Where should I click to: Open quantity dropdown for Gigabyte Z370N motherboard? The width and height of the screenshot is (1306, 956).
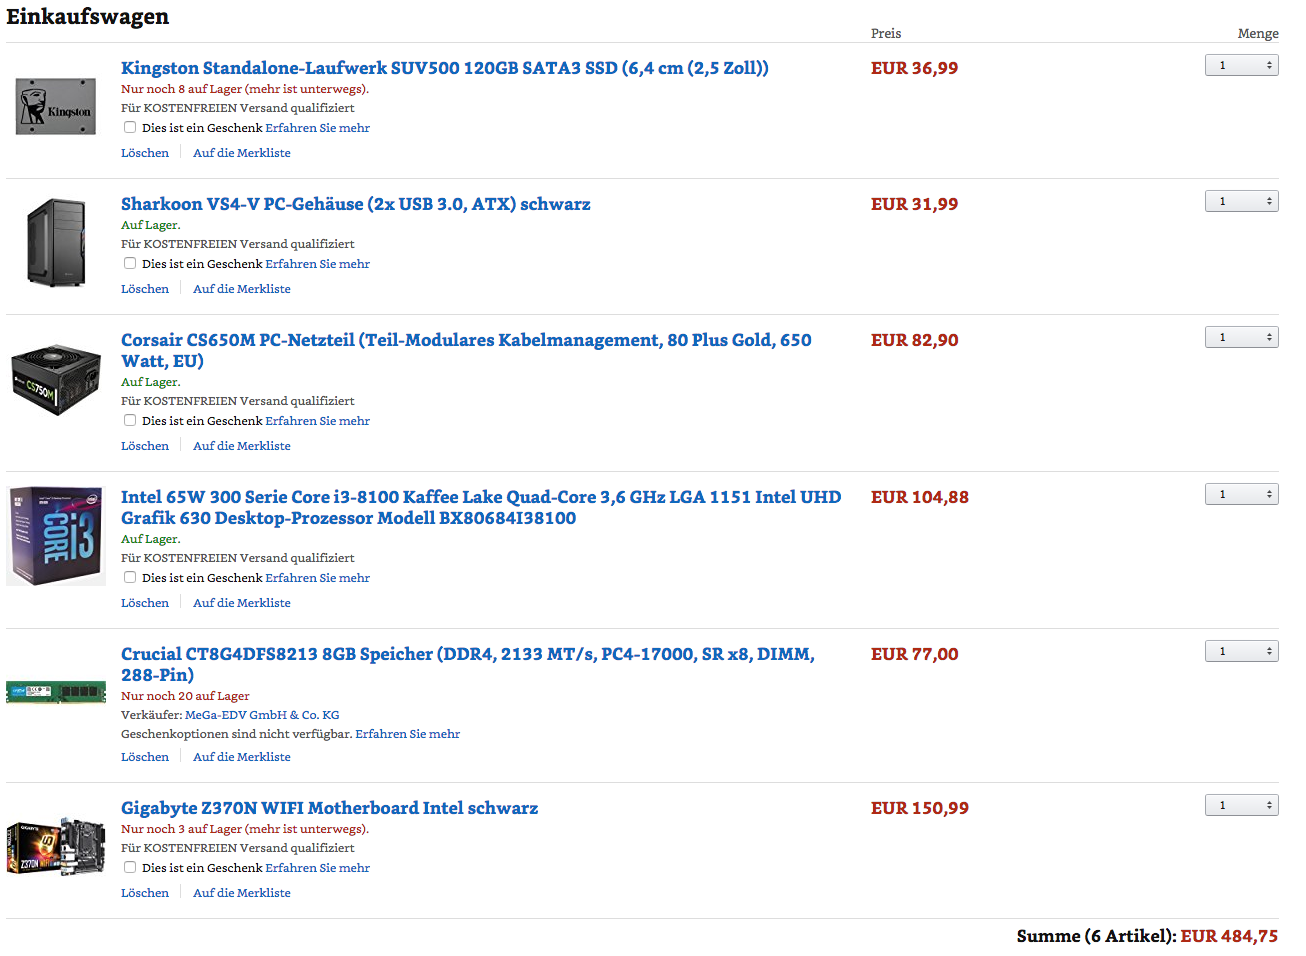pos(1241,805)
